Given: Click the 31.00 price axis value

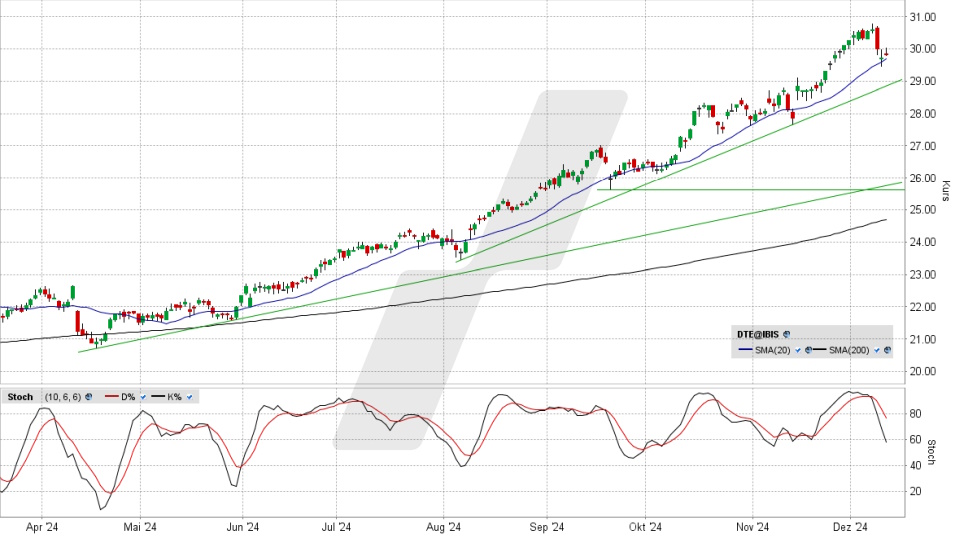Looking at the screenshot, I should click(923, 17).
